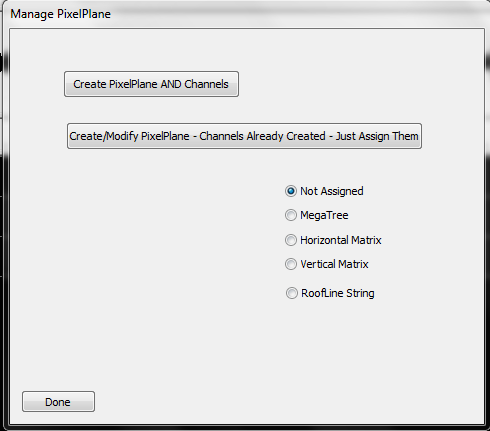This screenshot has width=490, height=431.
Task: Select the Horizontal Matrix radio button
Action: click(333, 240)
